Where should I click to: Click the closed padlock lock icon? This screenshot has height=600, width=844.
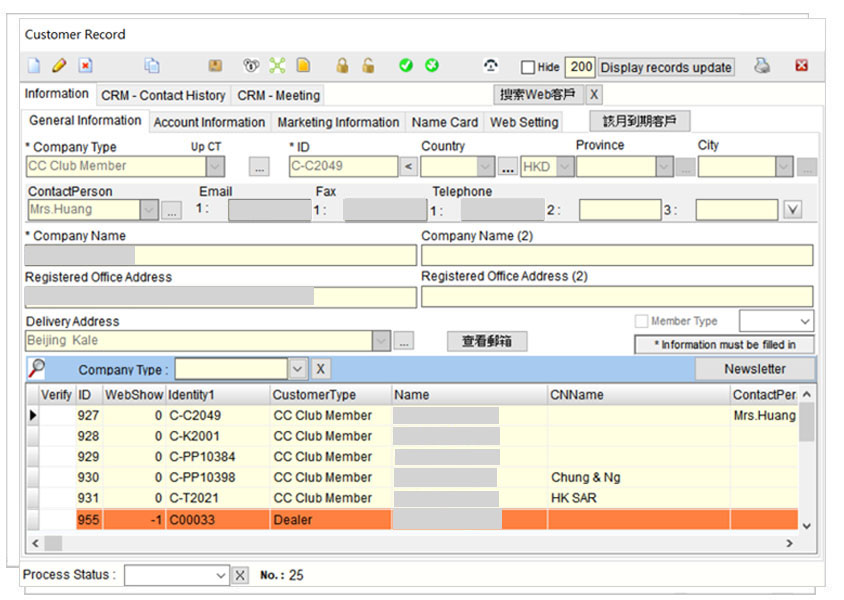click(x=342, y=66)
